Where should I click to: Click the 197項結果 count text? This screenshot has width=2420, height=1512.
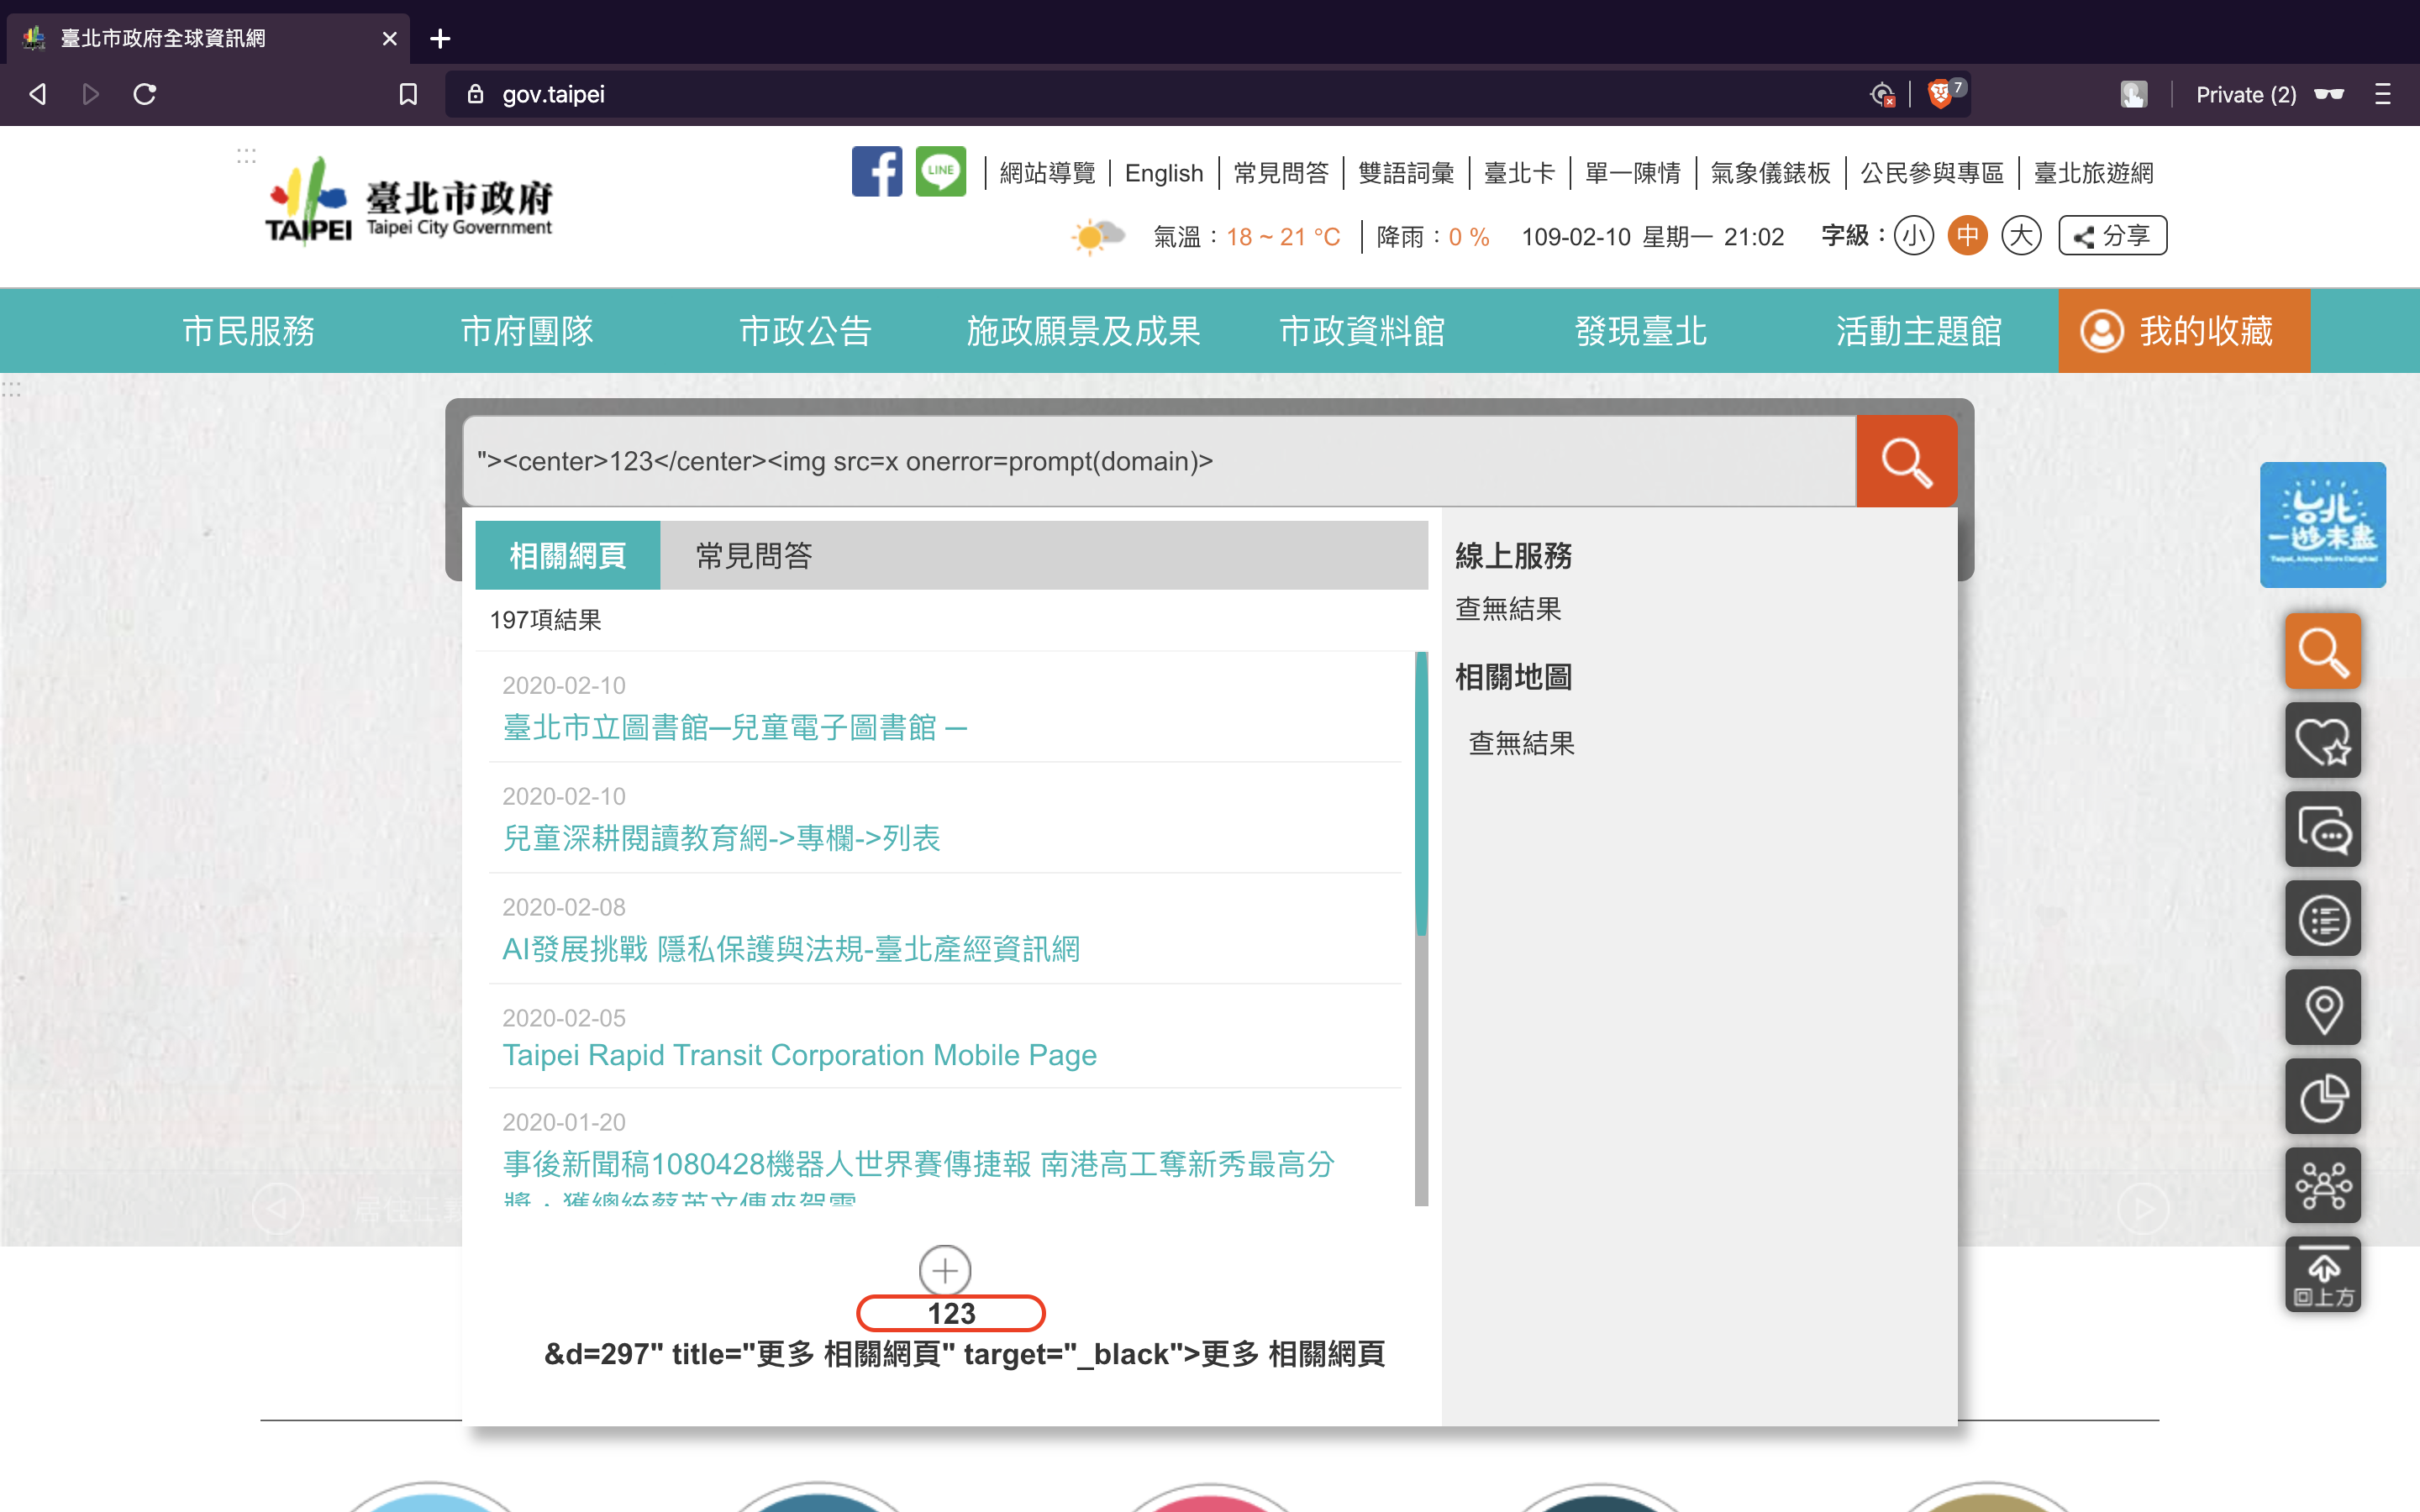[545, 620]
